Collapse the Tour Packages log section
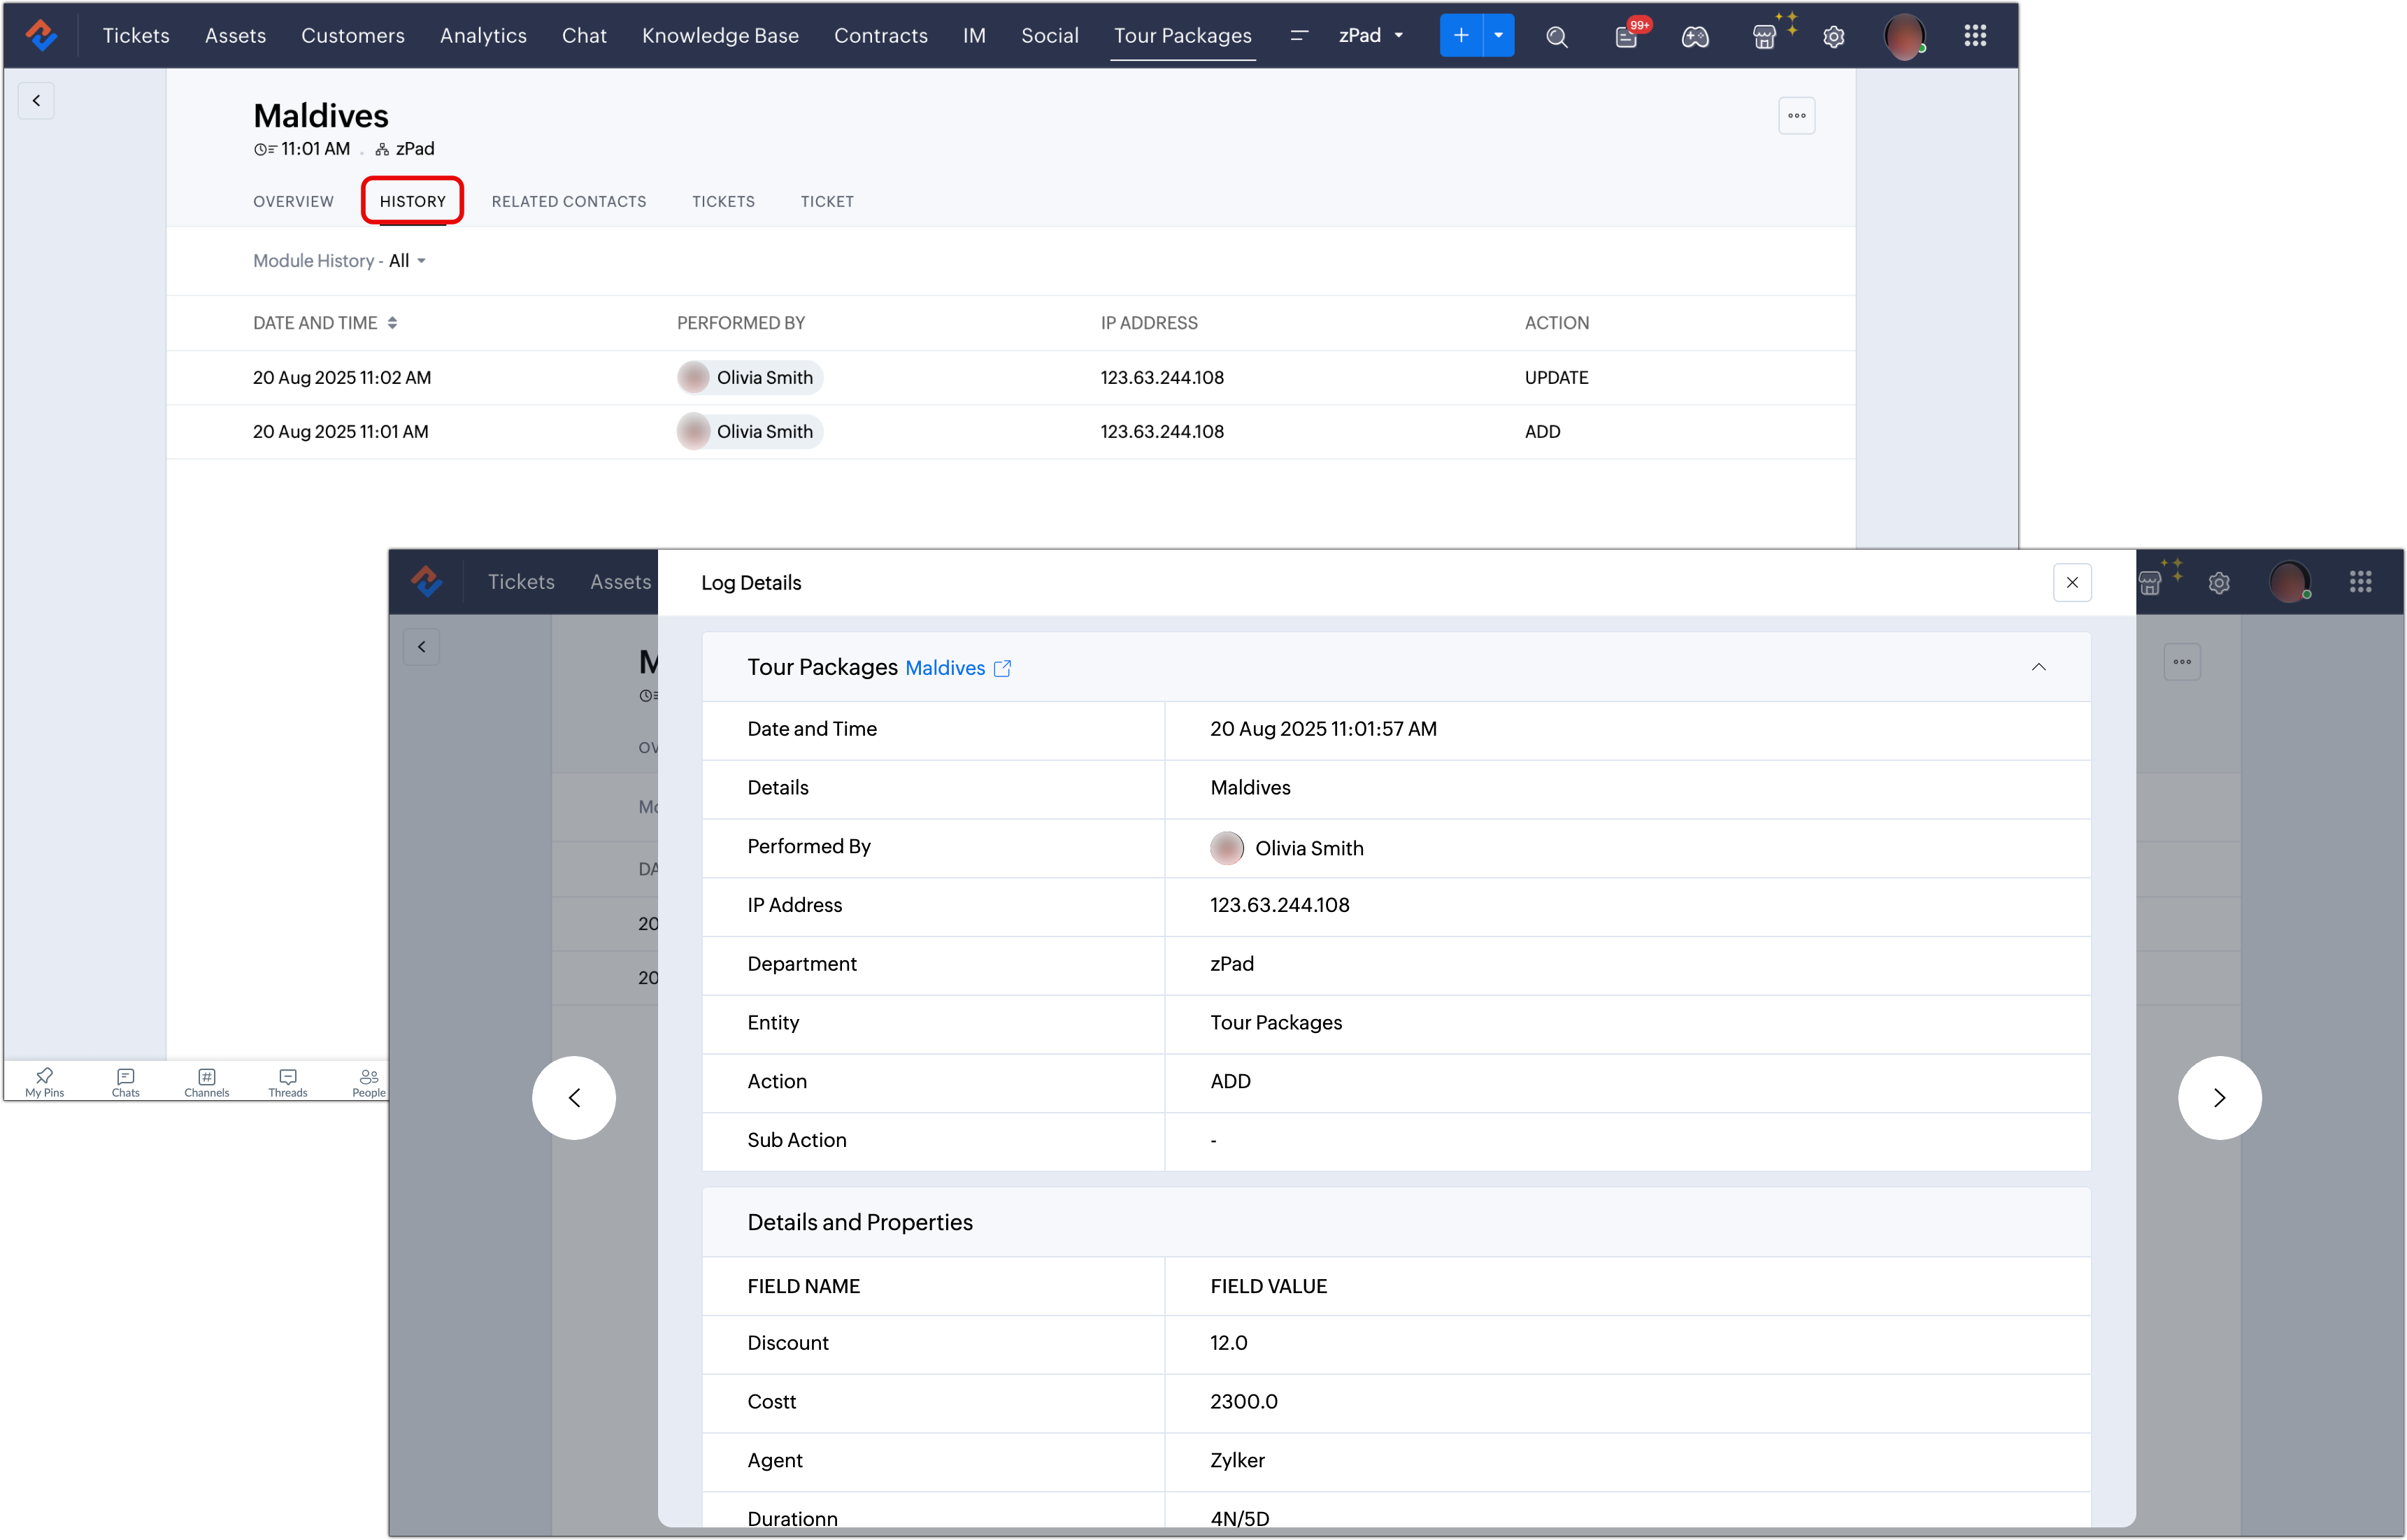2407x1540 pixels. click(2038, 667)
